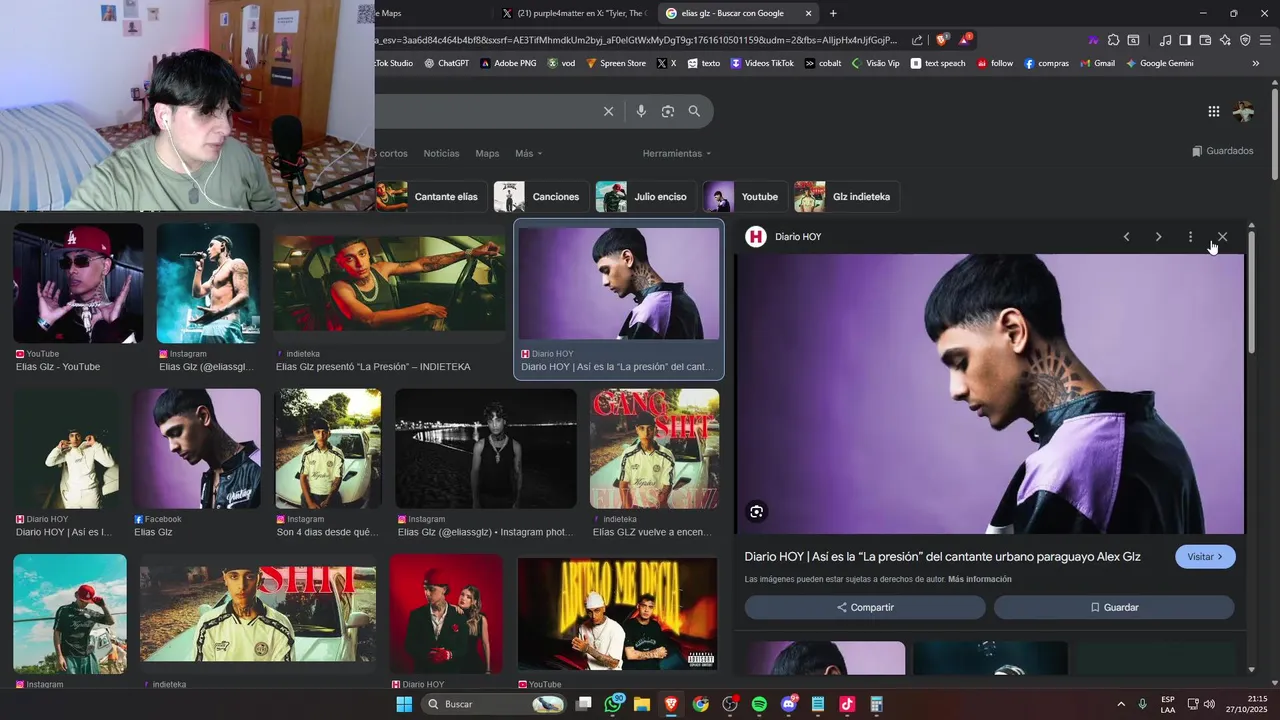Clear the Google search box
This screenshot has height=720, width=1280.
(608, 111)
